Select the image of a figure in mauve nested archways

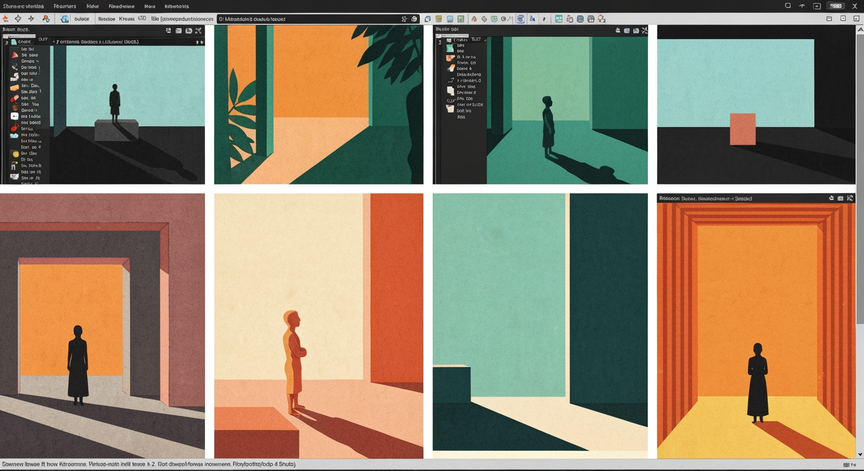tap(102, 326)
